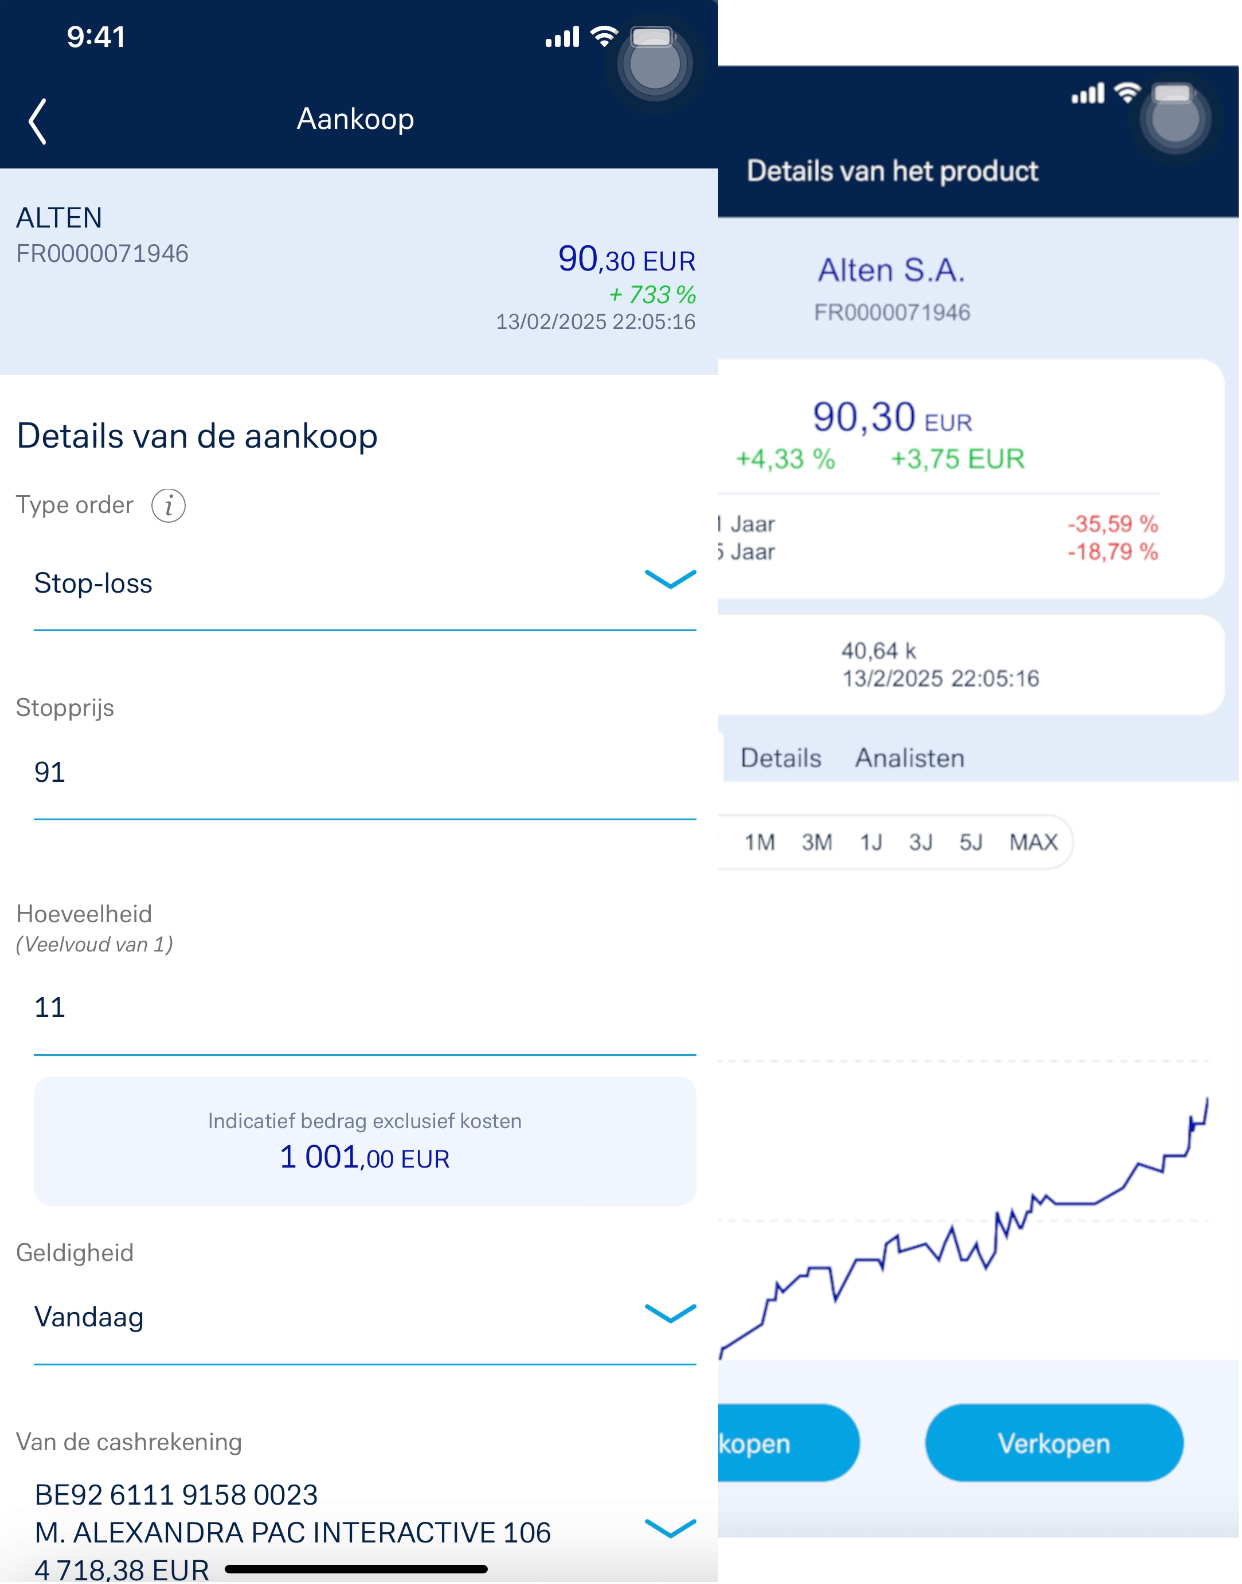This screenshot has width=1242, height=1584.
Task: Tap the Stopprijs field containing 91
Action: 365,774
